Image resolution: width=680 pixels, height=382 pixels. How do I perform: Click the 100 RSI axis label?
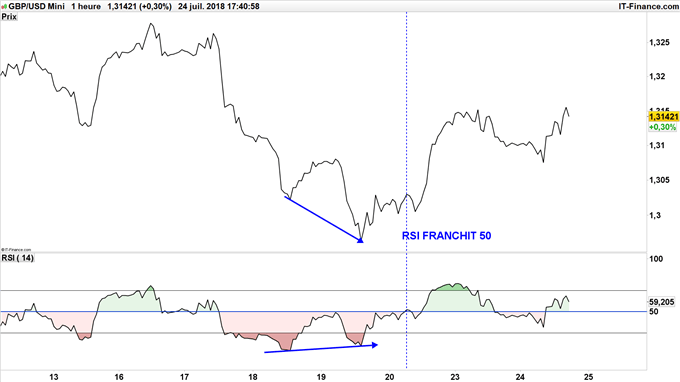pyautogui.click(x=656, y=259)
